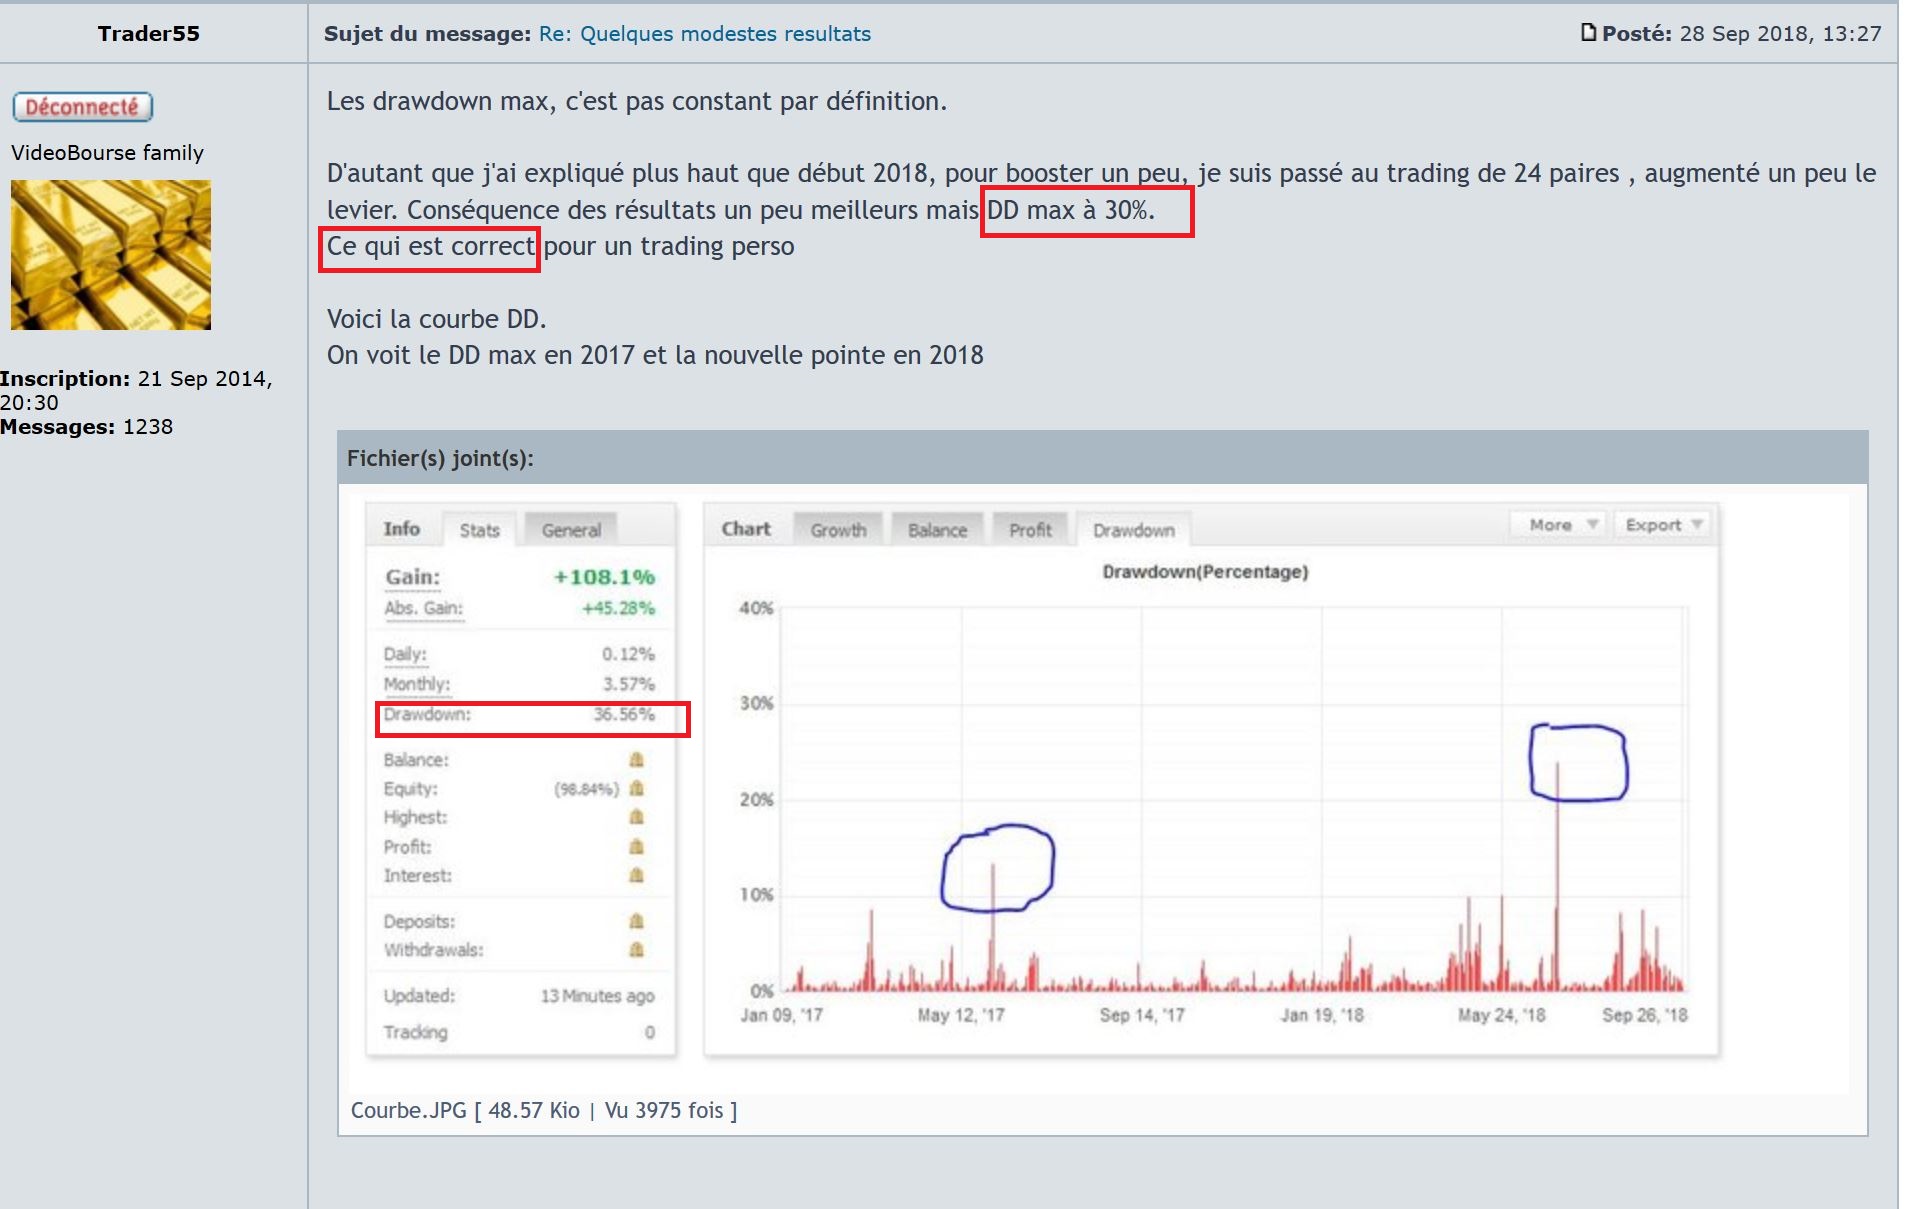Show the Profit chart tab
The width and height of the screenshot is (1908, 1209).
point(1030,530)
